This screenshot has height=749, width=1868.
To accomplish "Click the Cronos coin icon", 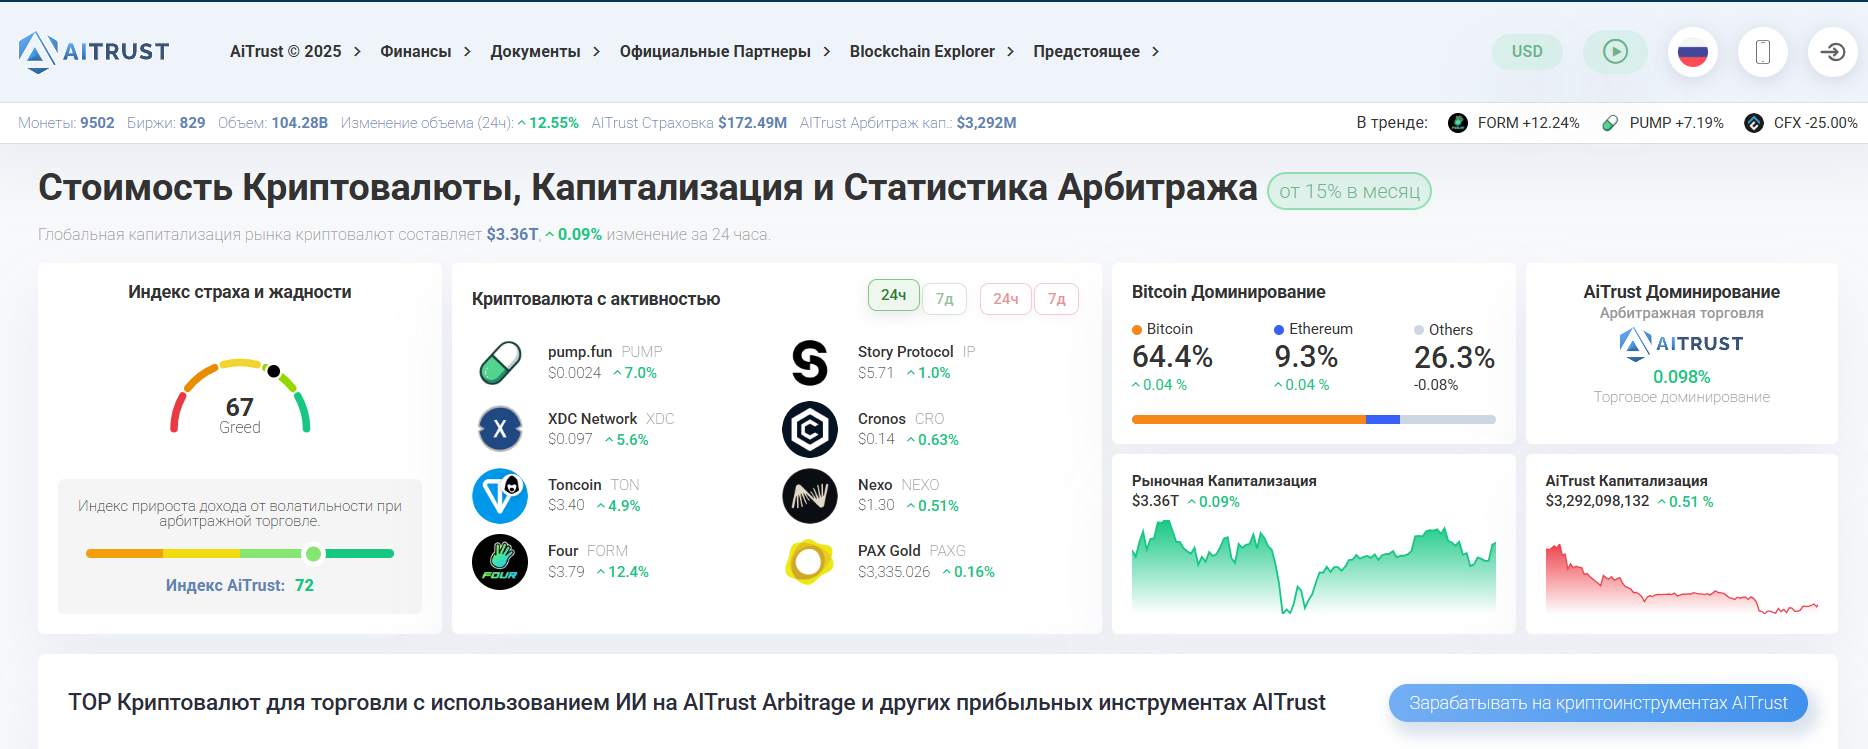I will click(x=810, y=430).
